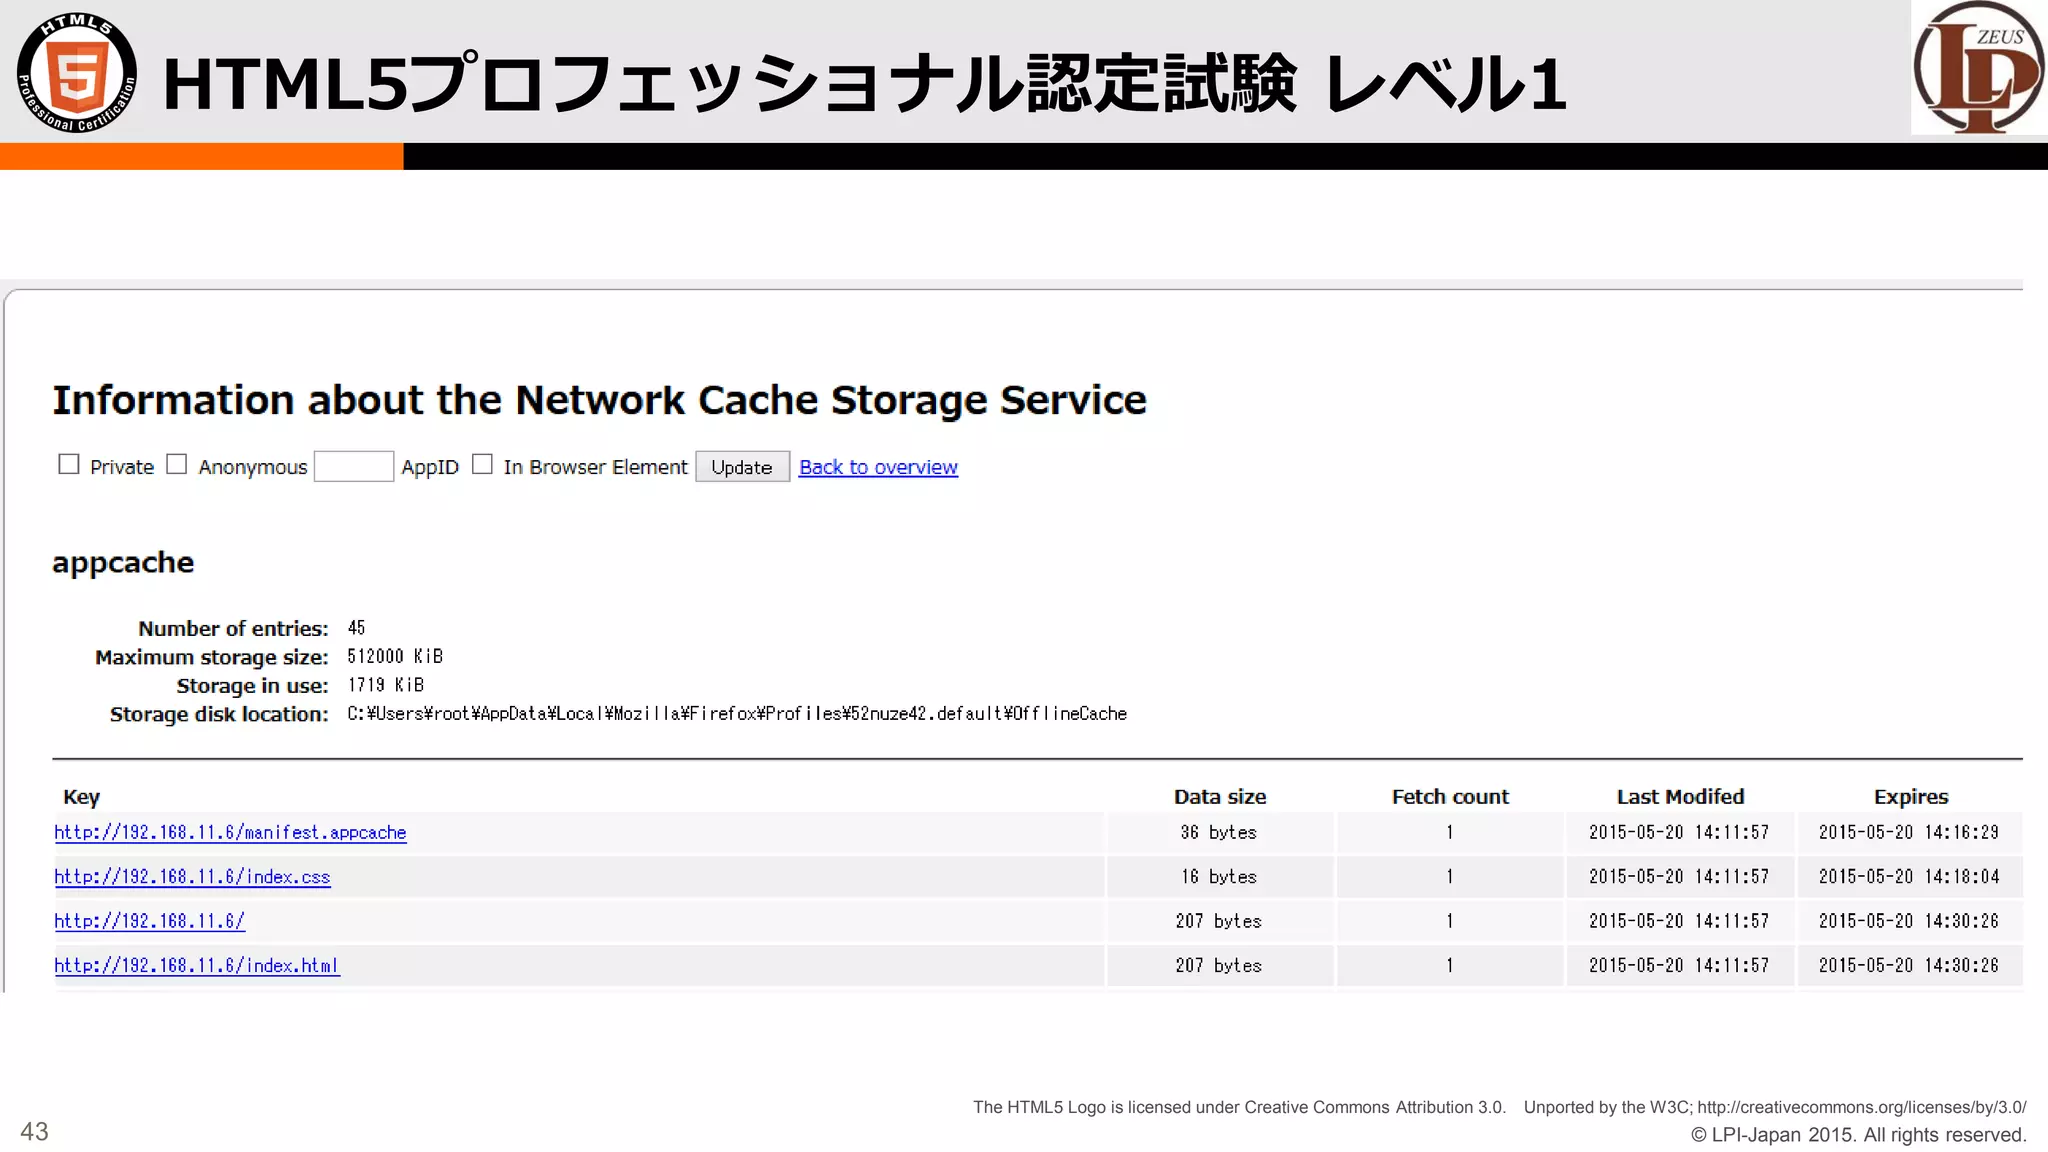Select the Expires column header

[x=1911, y=797]
